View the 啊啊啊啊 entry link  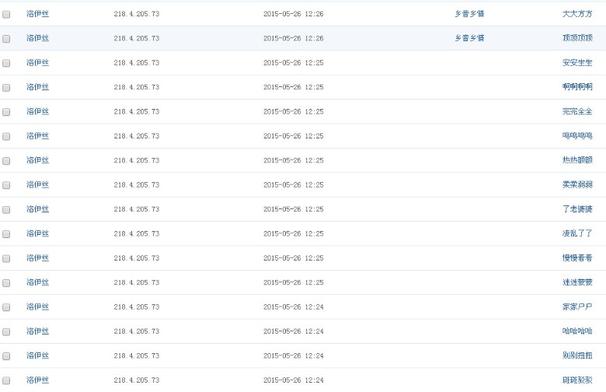click(577, 87)
